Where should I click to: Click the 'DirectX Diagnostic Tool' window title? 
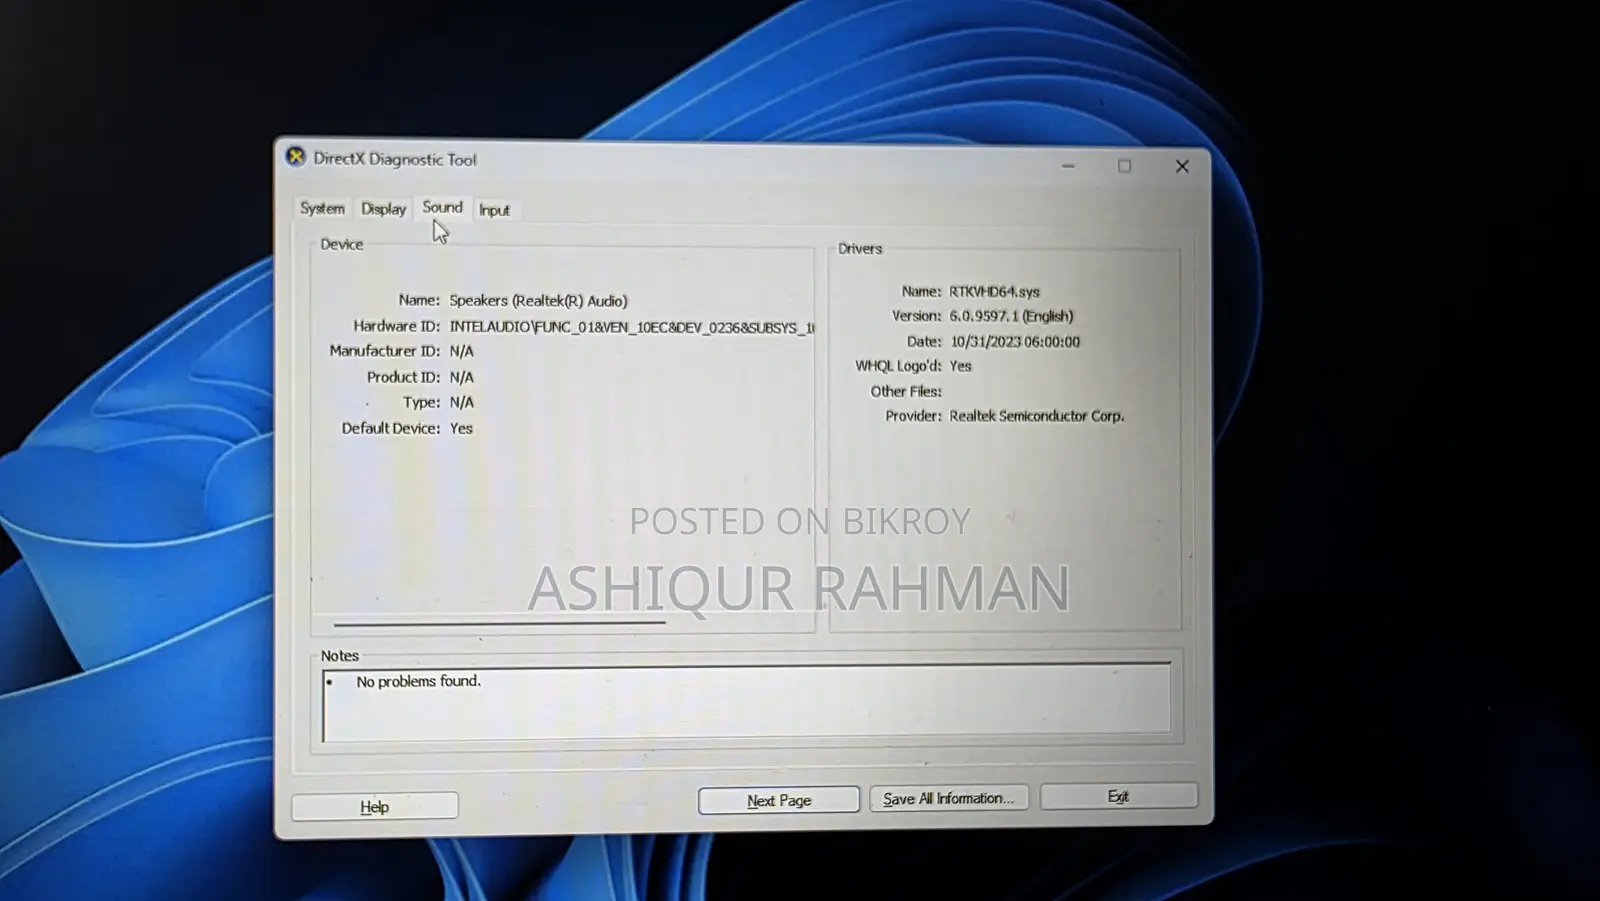click(395, 159)
